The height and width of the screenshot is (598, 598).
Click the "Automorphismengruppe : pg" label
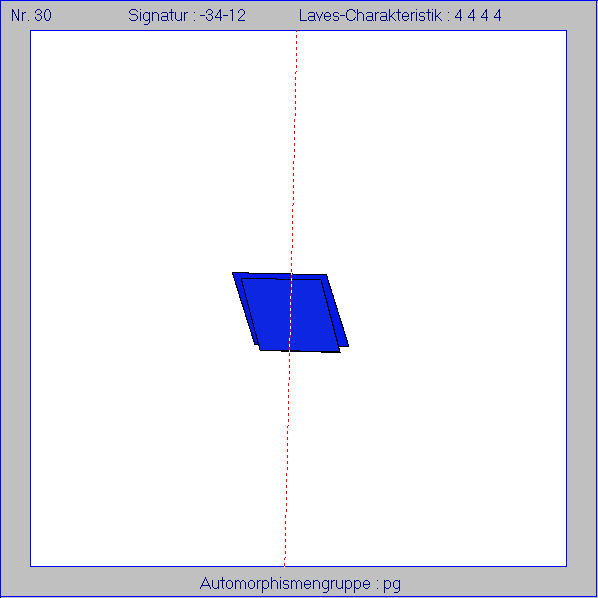click(300, 584)
